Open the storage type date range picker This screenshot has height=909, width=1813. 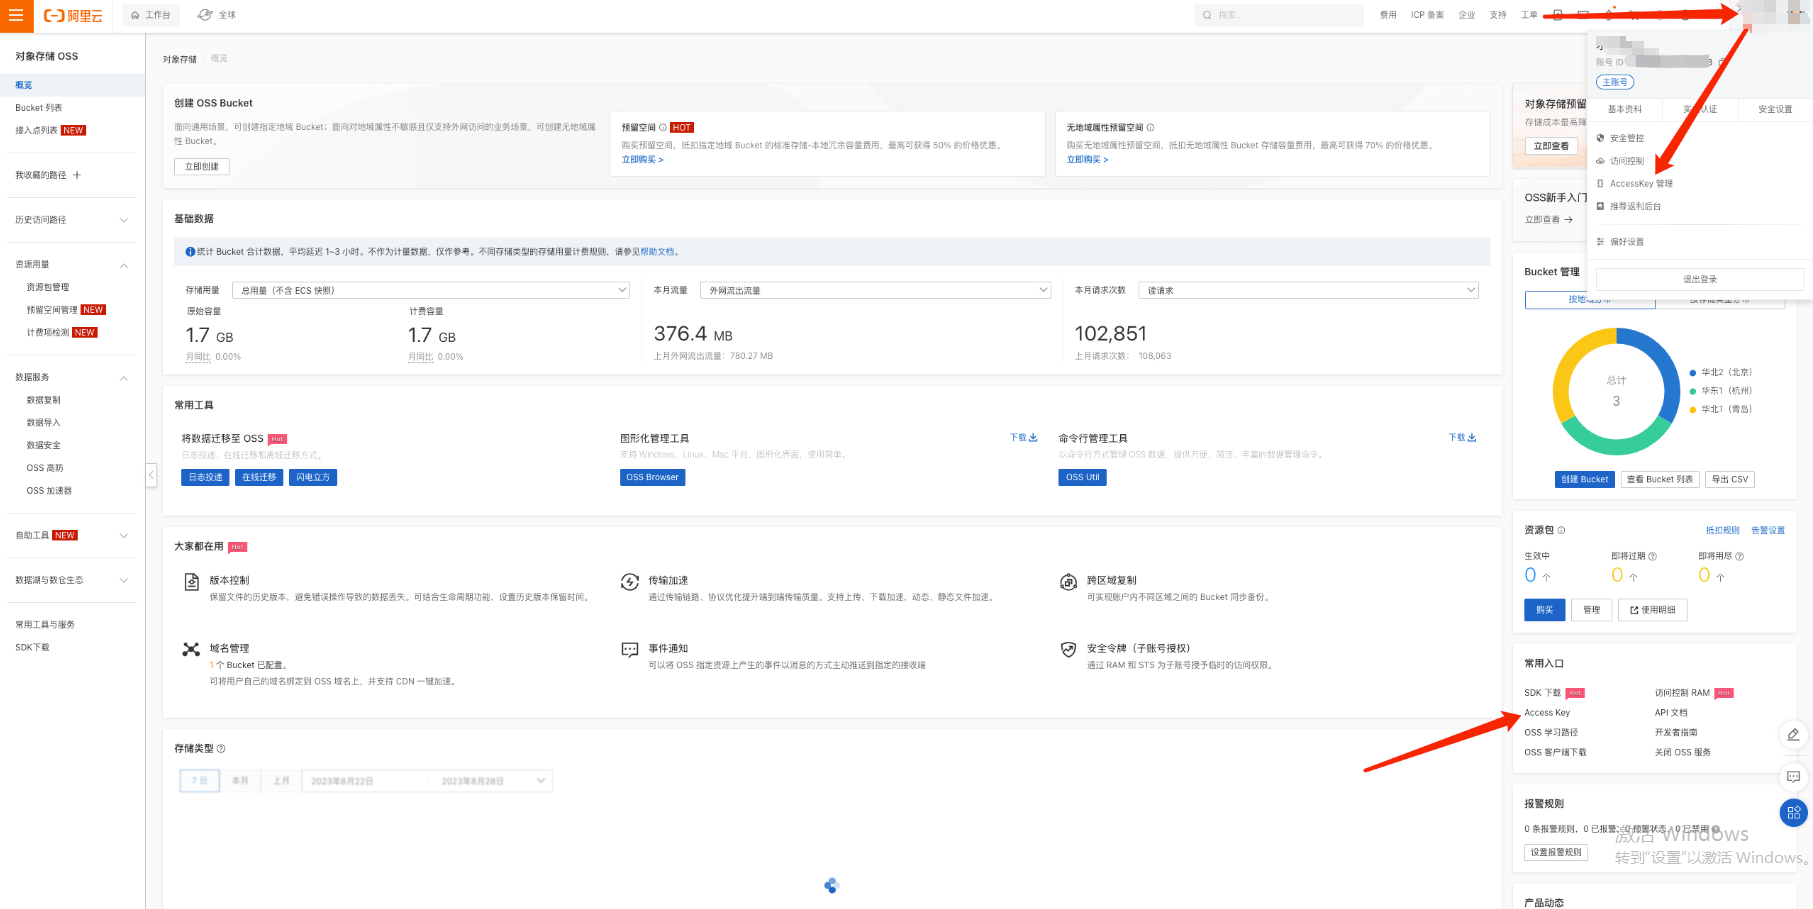427,781
